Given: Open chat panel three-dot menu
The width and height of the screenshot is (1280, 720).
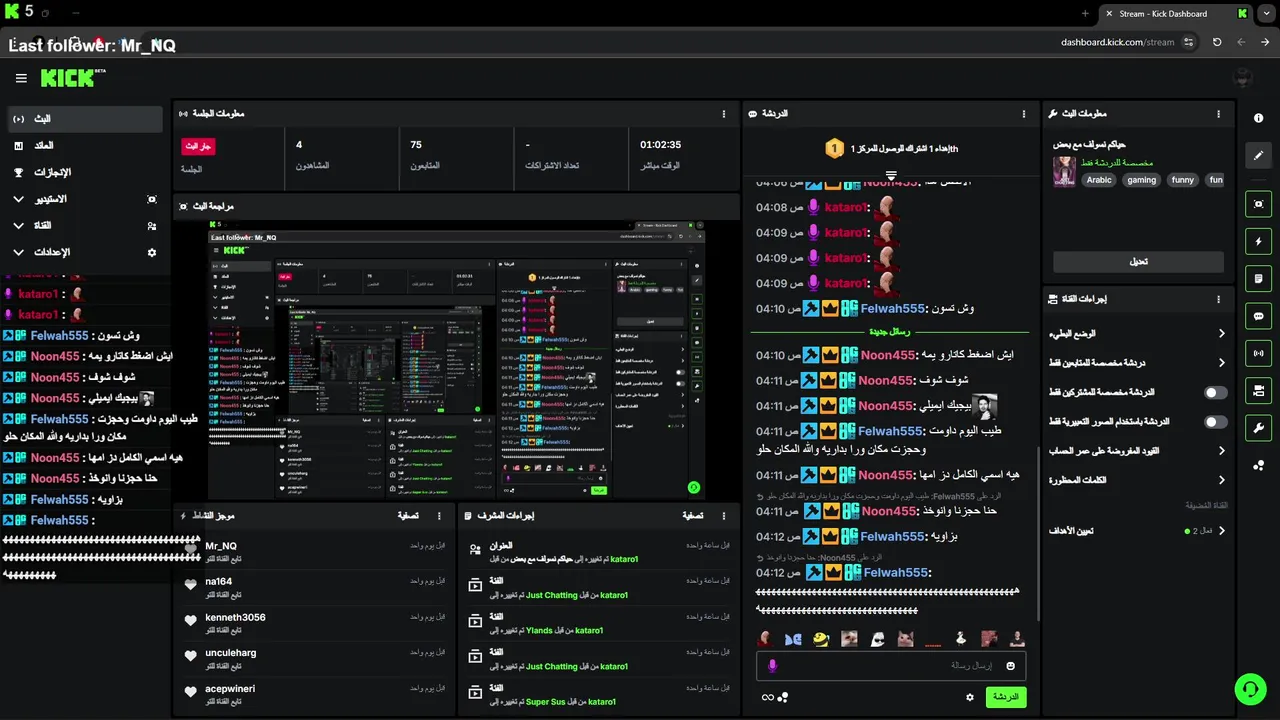Looking at the screenshot, I should pos(1024,114).
